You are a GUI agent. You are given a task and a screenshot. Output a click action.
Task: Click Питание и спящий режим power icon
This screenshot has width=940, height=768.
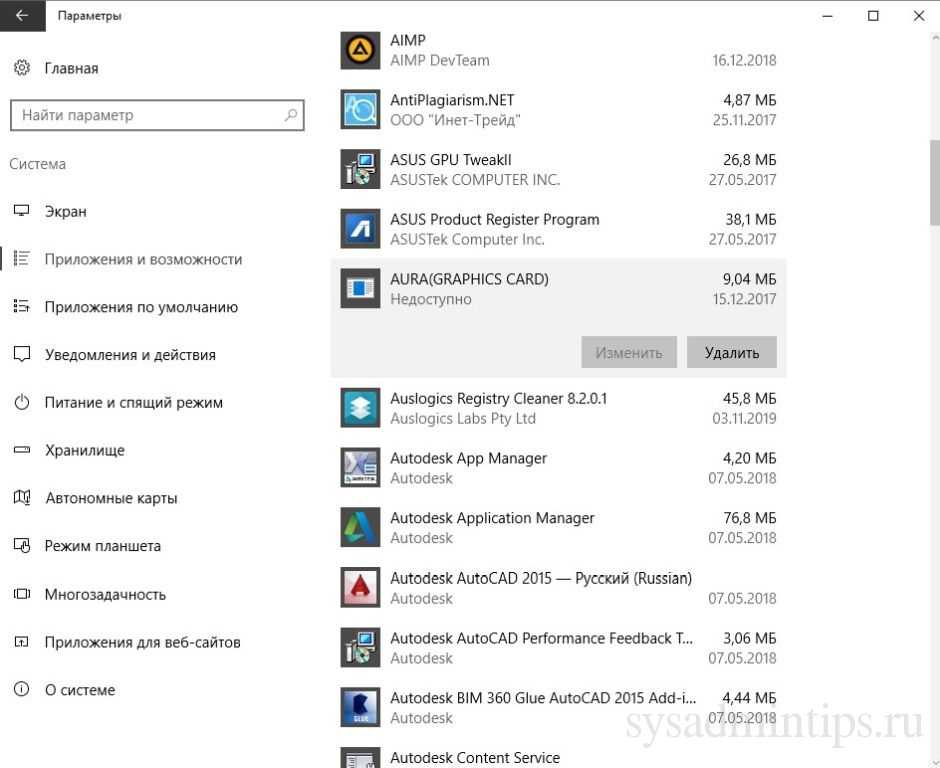[22, 402]
